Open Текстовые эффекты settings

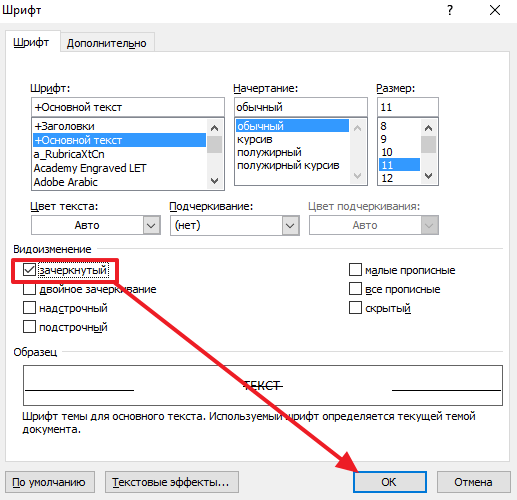172,482
